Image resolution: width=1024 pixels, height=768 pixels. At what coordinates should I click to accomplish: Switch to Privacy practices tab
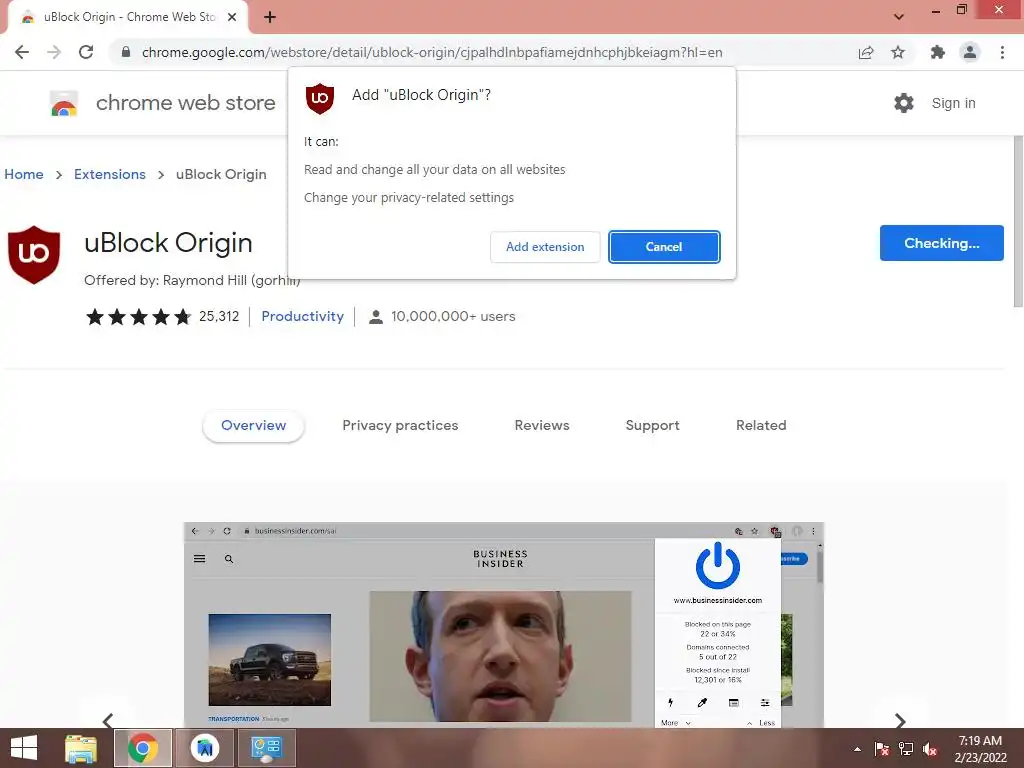[400, 425]
